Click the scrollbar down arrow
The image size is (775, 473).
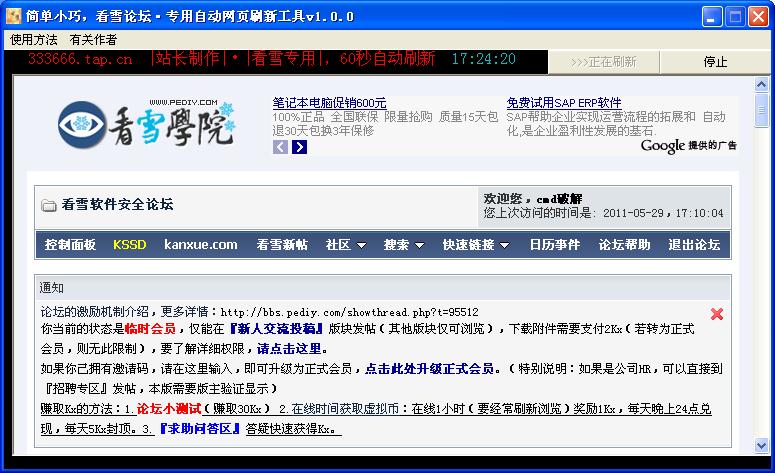click(x=762, y=446)
